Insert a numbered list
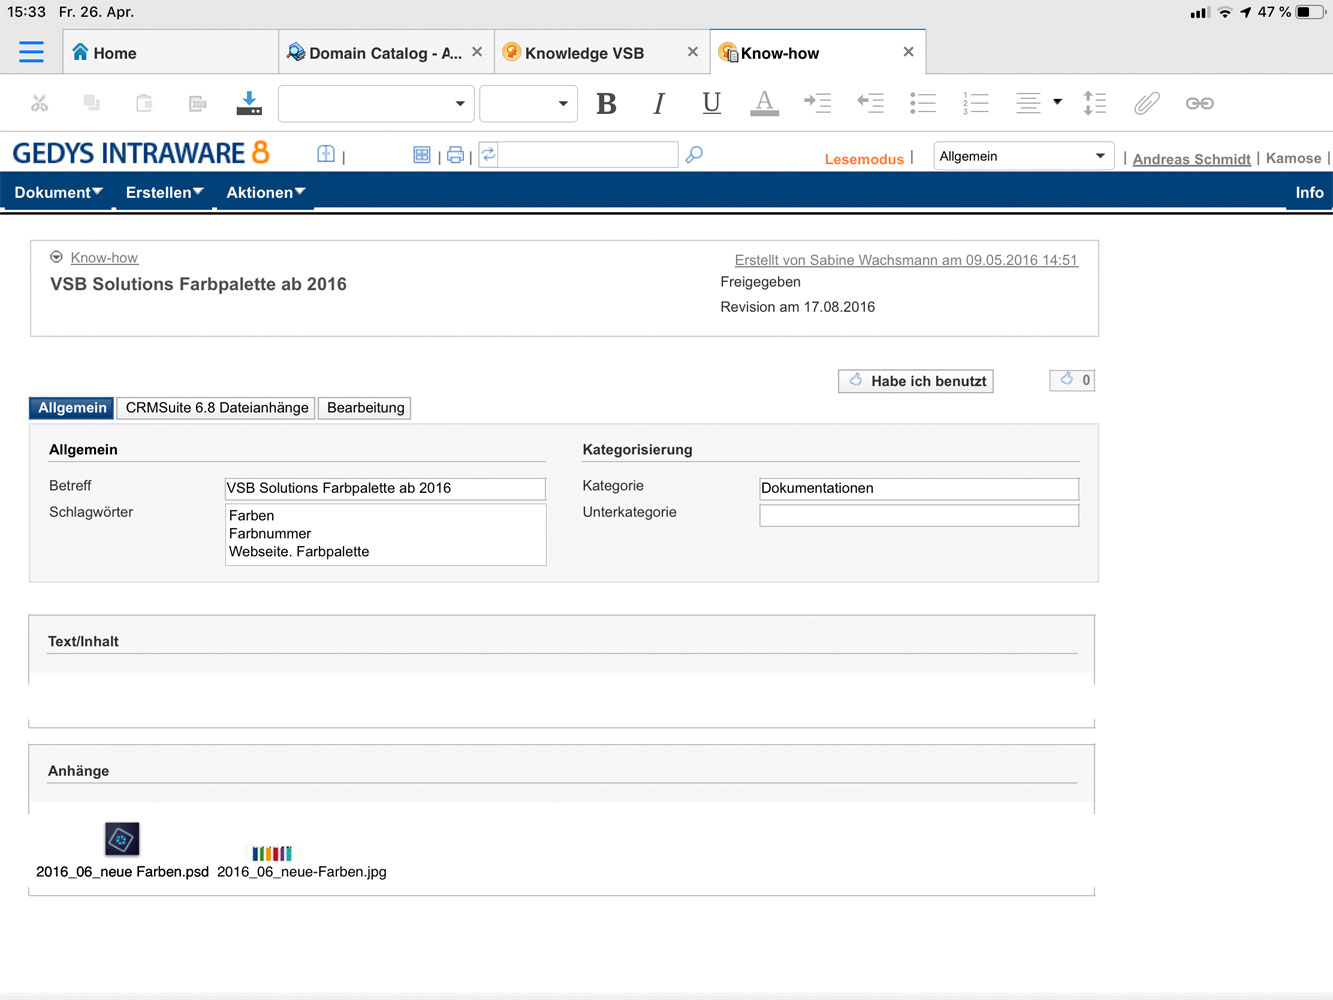 pyautogui.click(x=976, y=103)
